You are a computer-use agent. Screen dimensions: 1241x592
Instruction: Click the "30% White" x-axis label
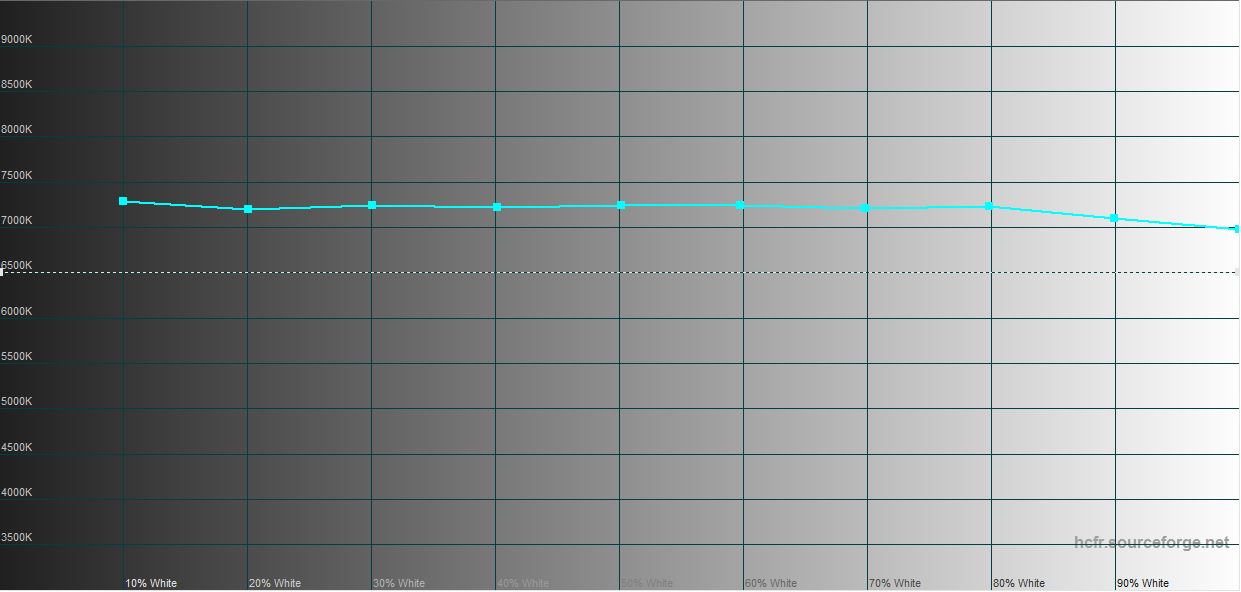(399, 583)
